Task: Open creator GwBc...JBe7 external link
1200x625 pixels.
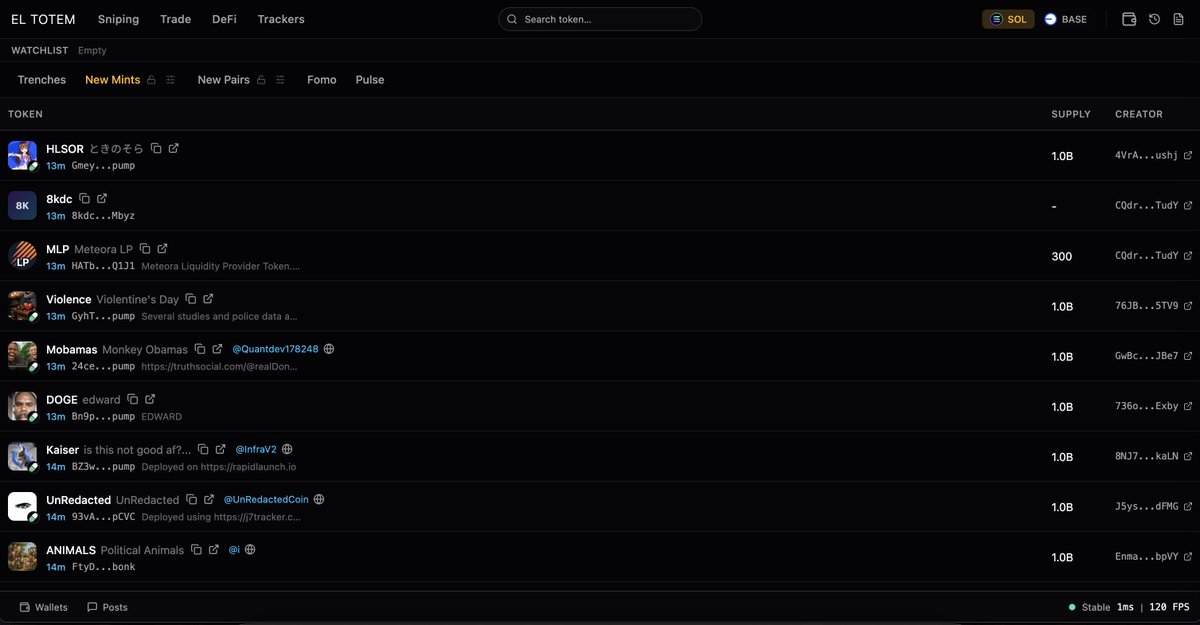Action: pos(1188,355)
